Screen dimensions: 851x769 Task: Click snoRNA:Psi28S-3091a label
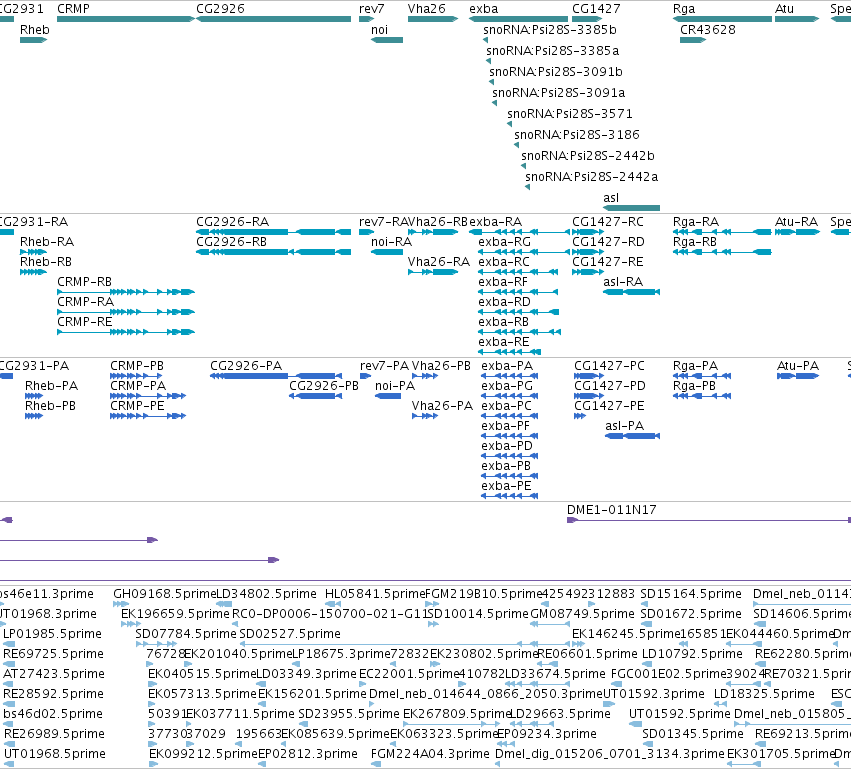(x=558, y=93)
